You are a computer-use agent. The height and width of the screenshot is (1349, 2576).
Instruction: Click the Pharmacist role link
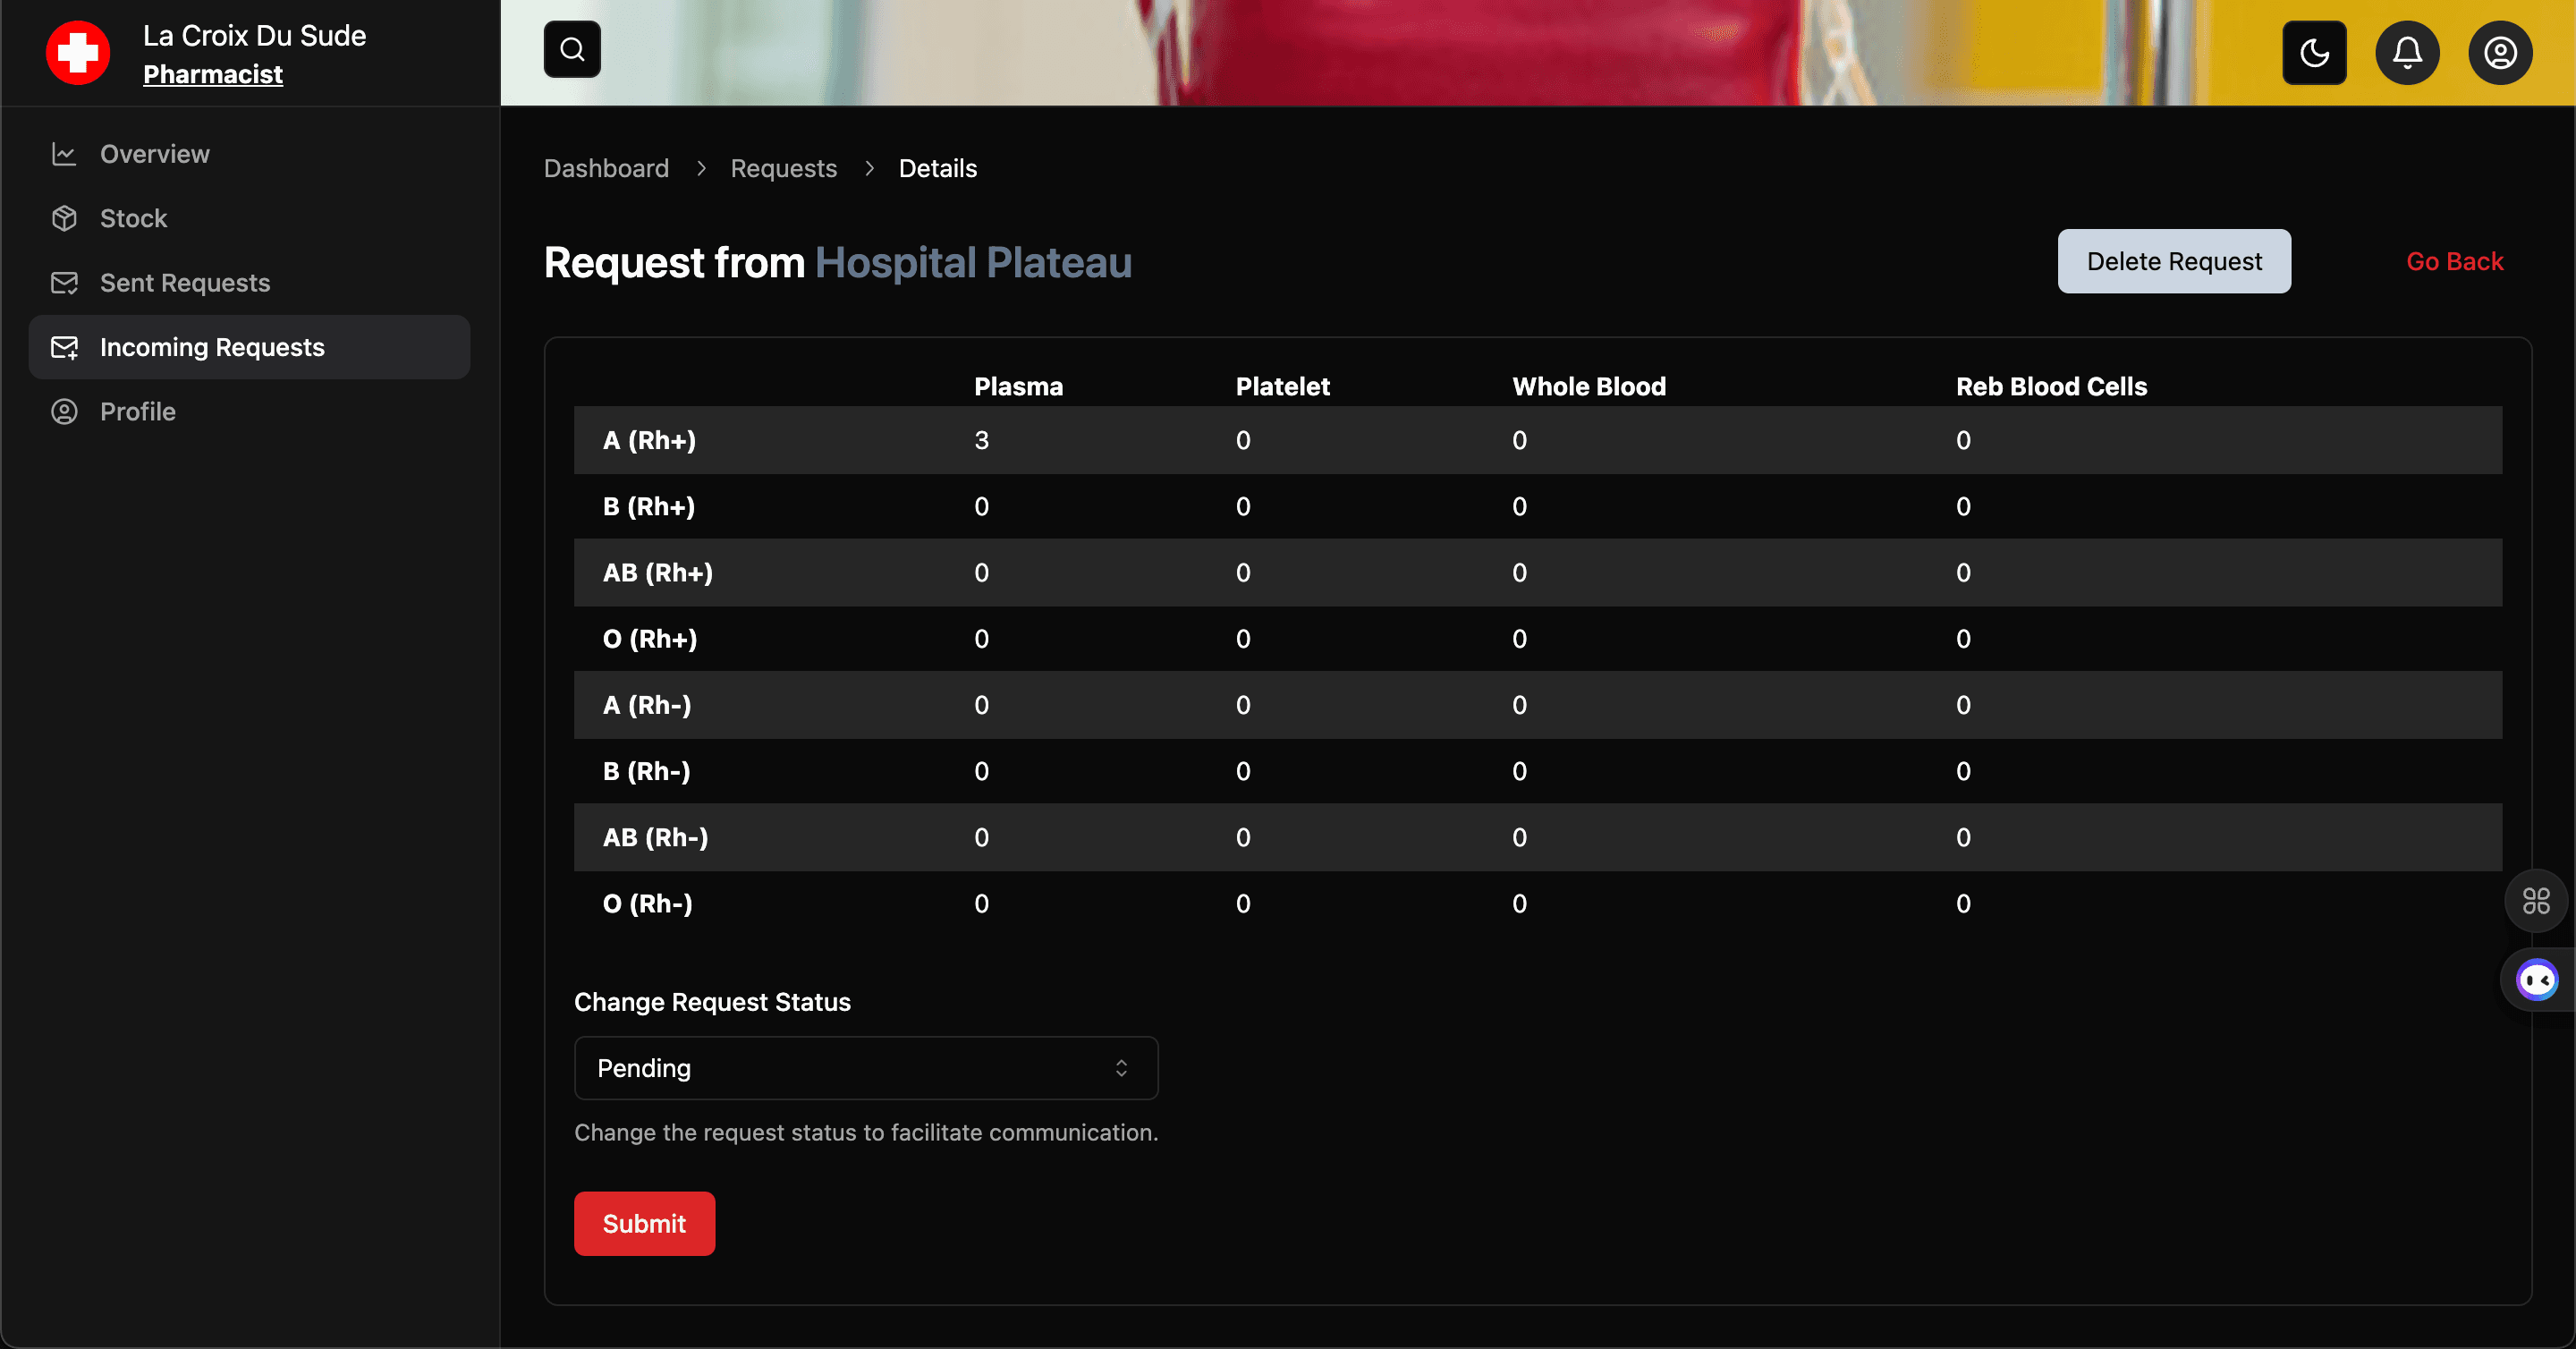213,74
